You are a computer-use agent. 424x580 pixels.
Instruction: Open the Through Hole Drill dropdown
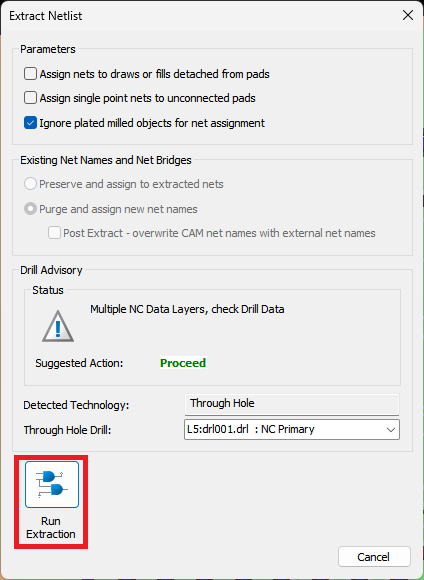tap(292, 429)
